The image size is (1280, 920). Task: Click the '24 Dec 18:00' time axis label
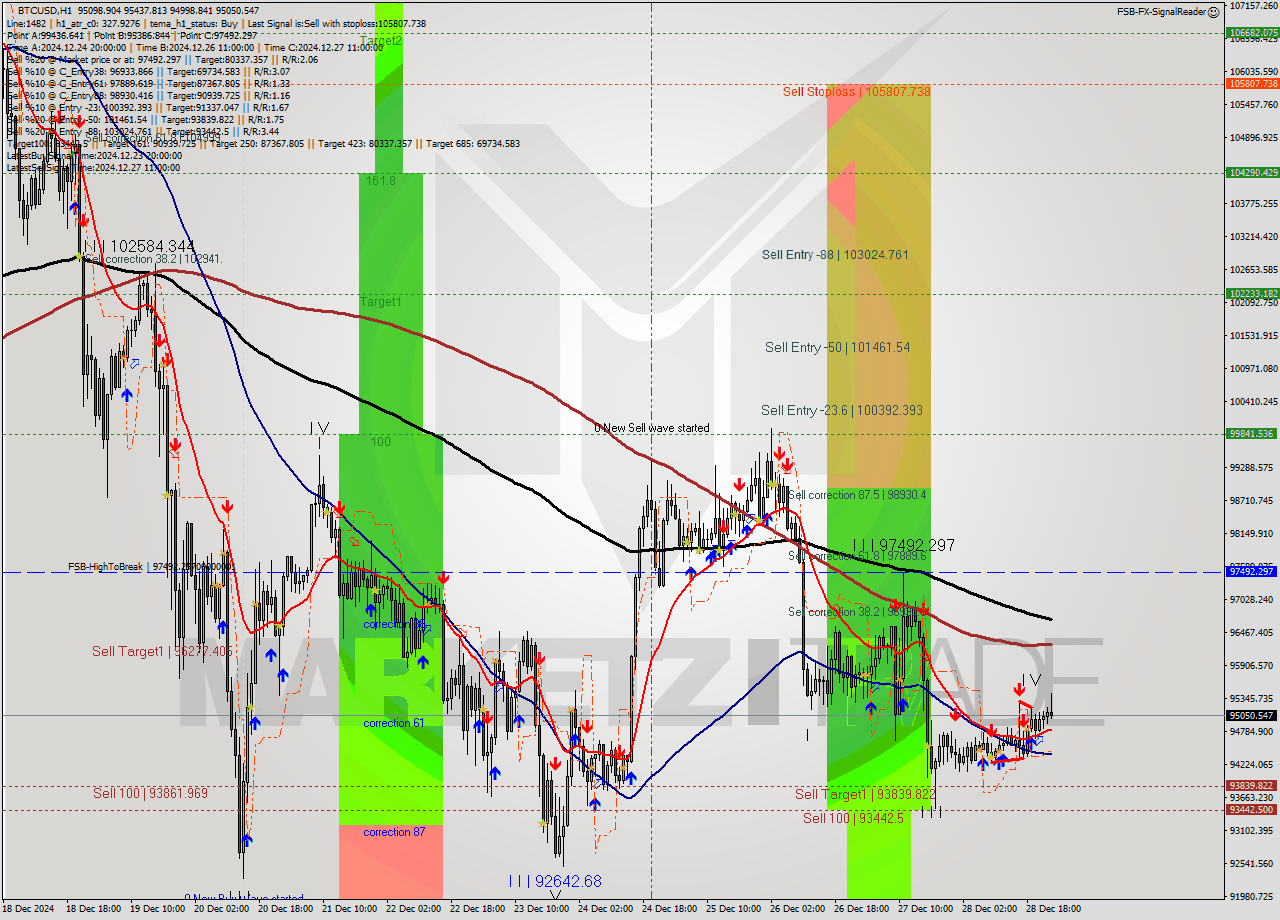point(670,909)
